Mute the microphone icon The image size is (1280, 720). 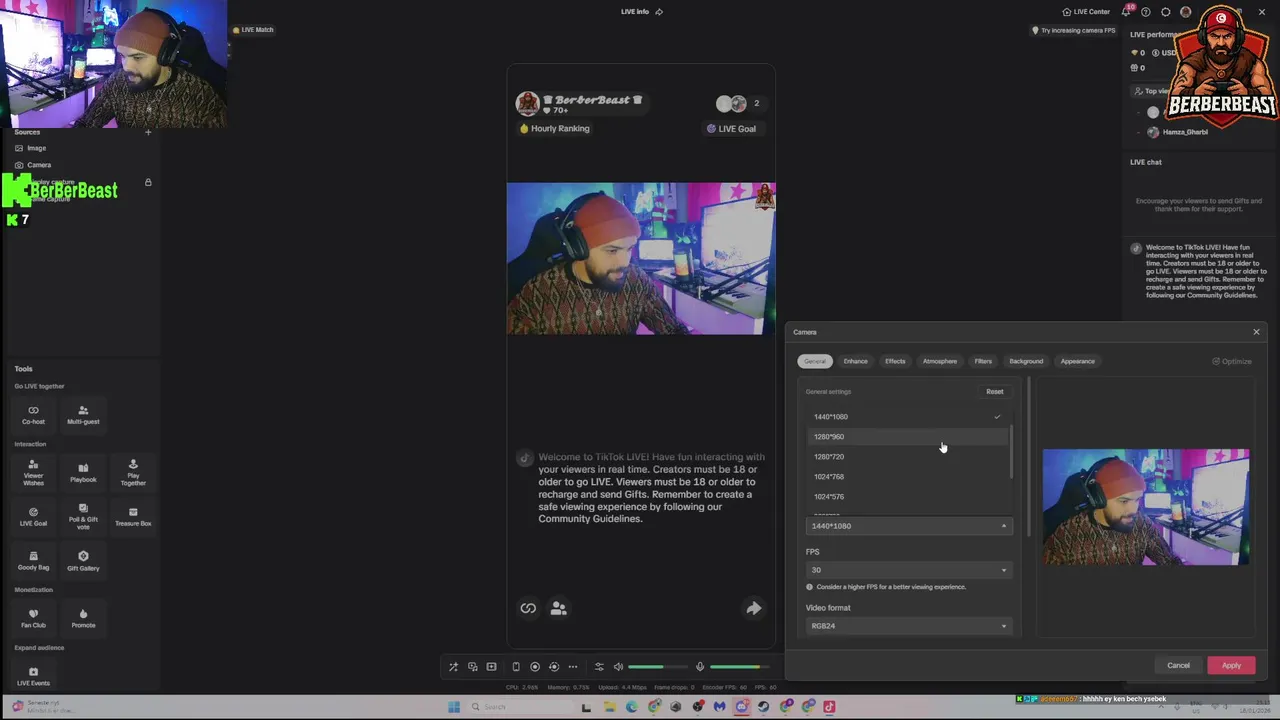[700, 667]
